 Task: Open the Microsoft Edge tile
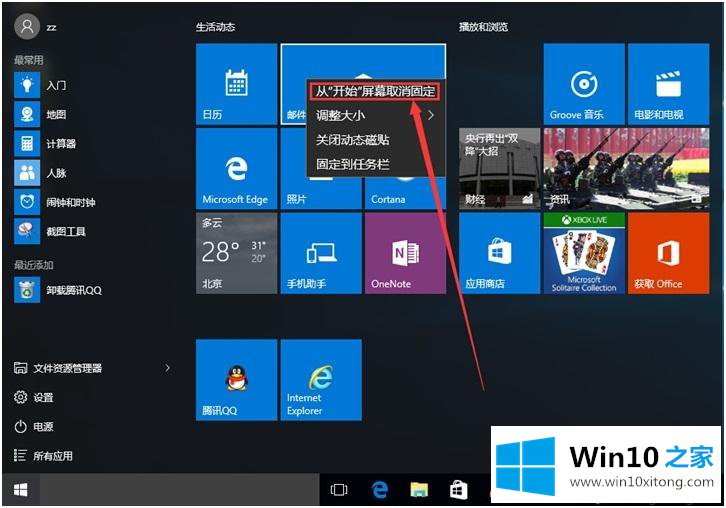(x=237, y=169)
